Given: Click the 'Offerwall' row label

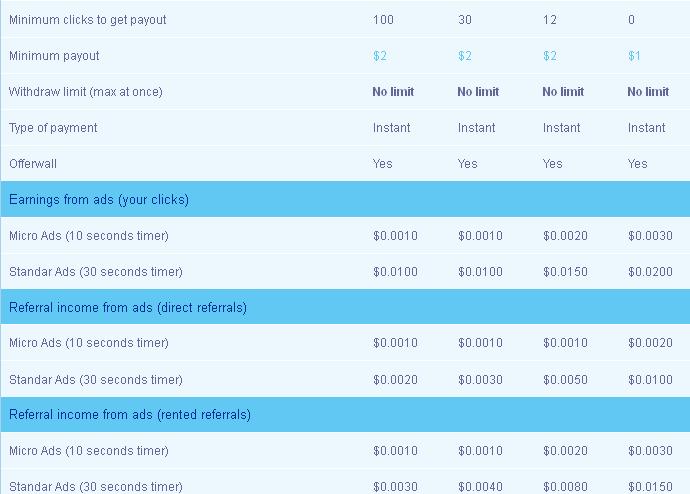Looking at the screenshot, I should (33, 164).
